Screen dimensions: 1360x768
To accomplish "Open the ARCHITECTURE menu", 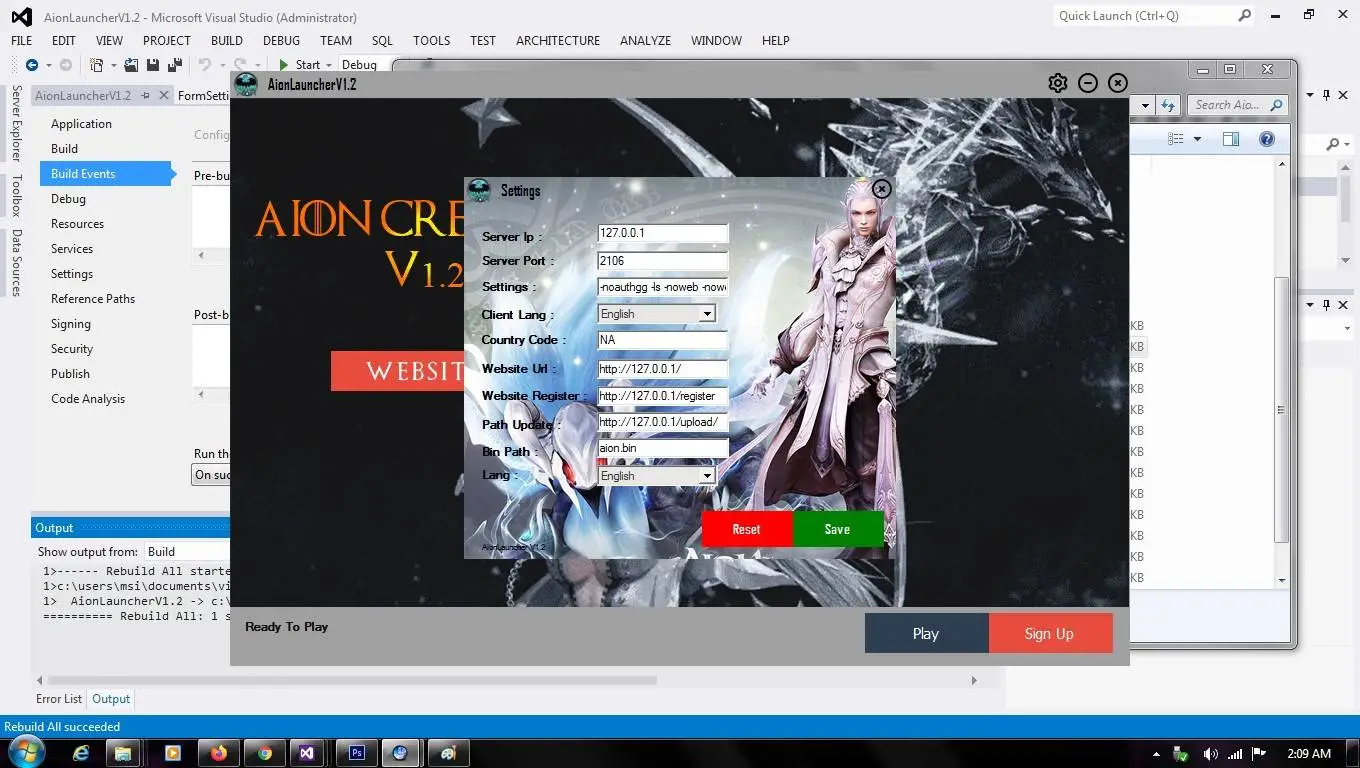I will pyautogui.click(x=558, y=41).
